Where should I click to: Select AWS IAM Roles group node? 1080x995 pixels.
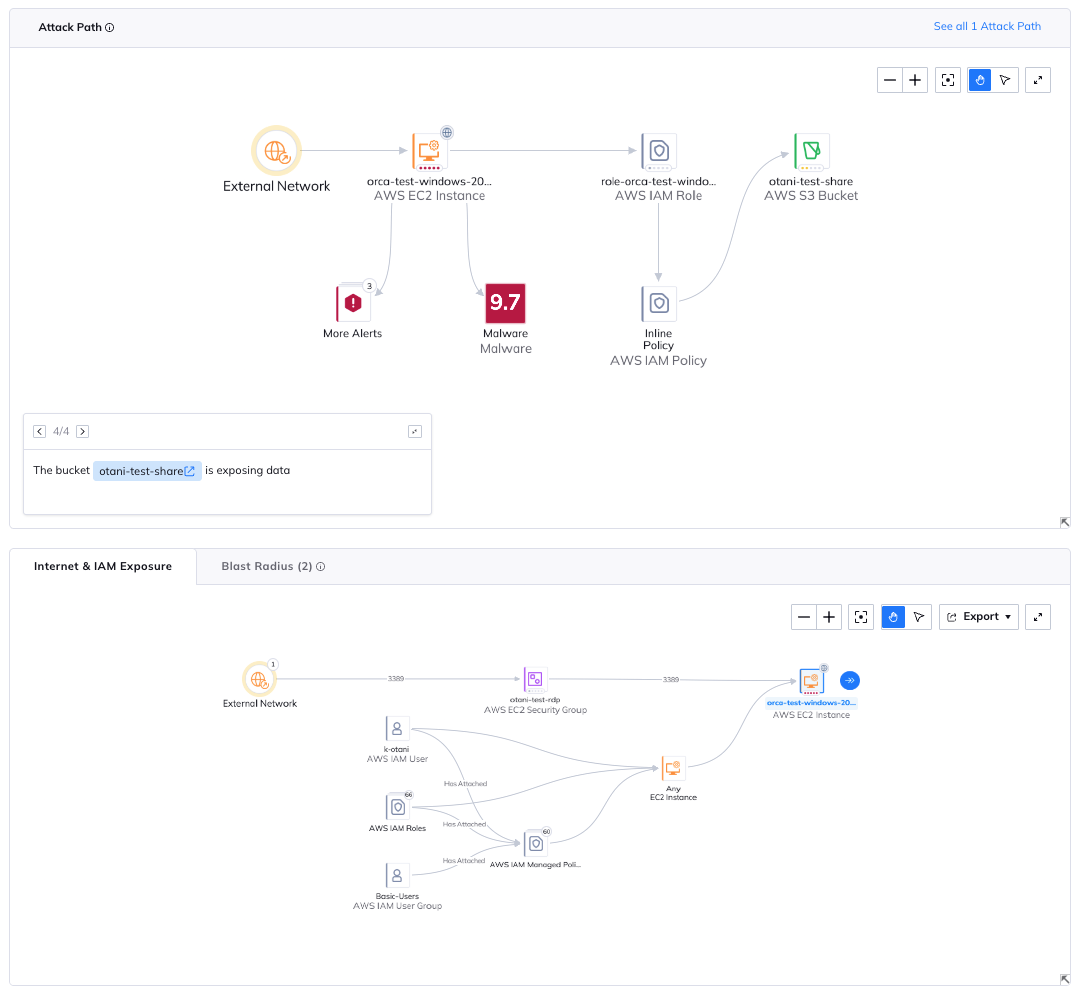(397, 806)
